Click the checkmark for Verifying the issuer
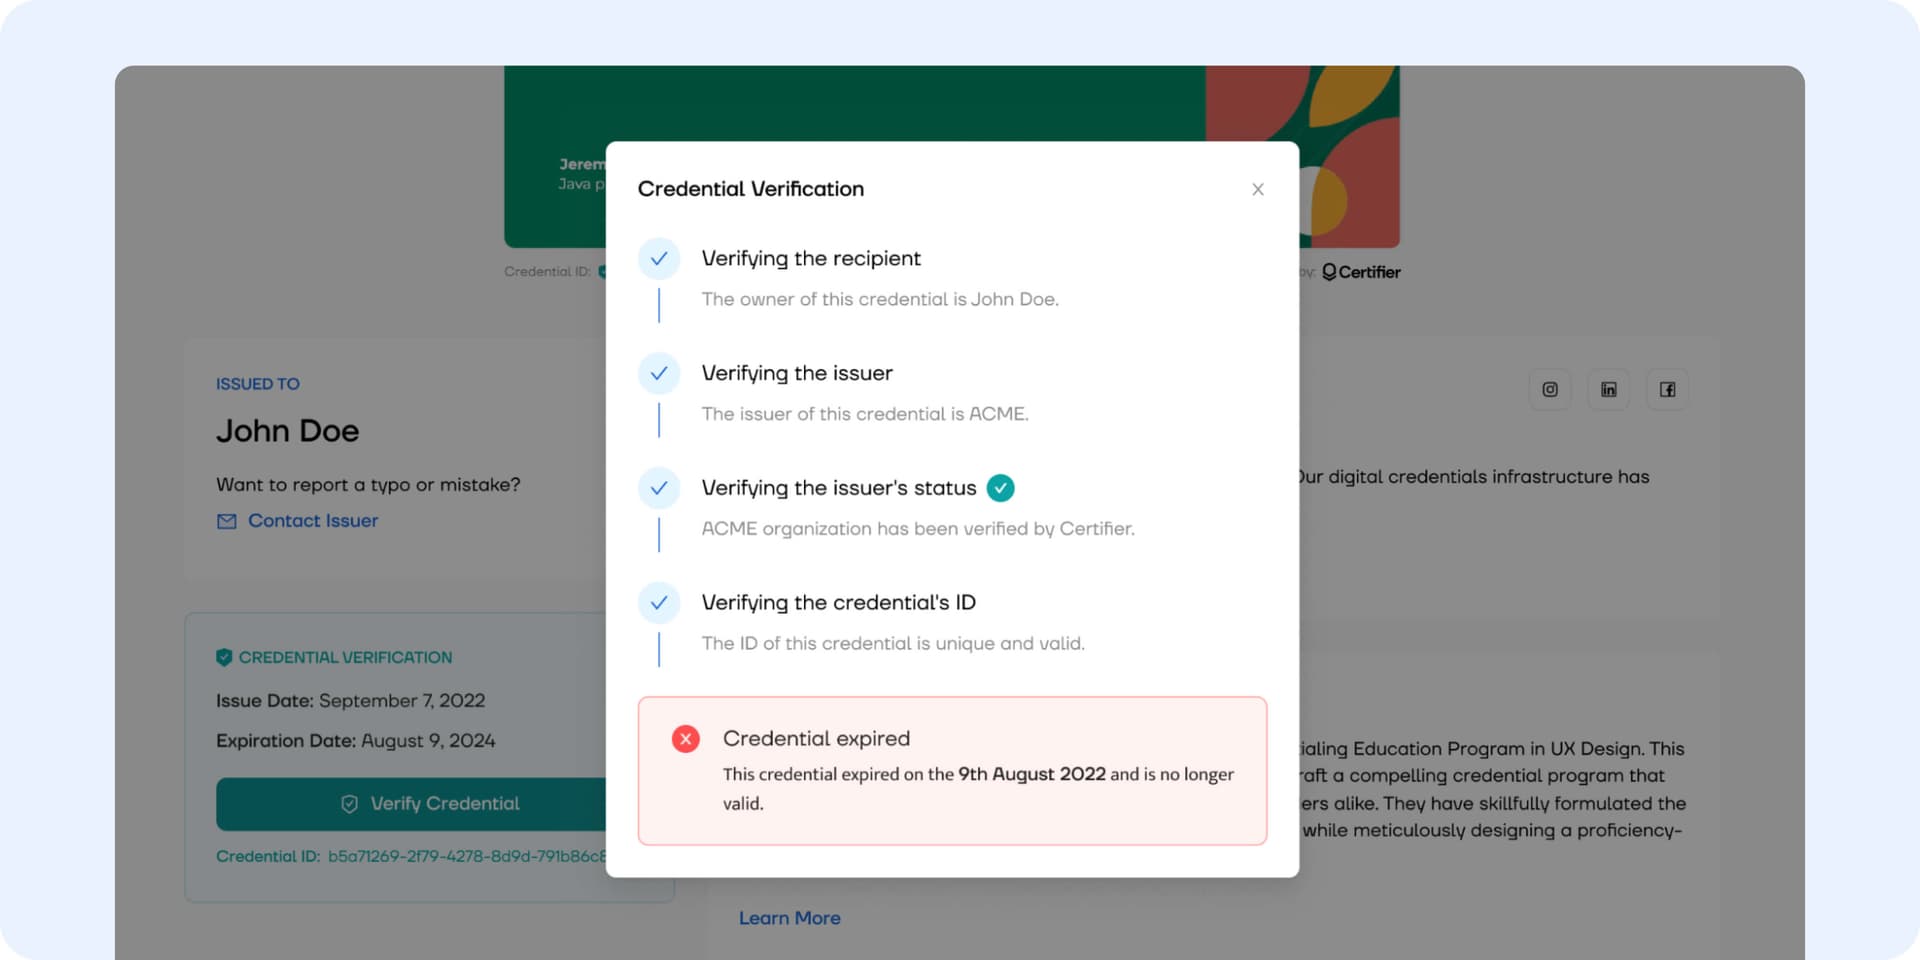This screenshot has height=960, width=1920. pos(659,373)
